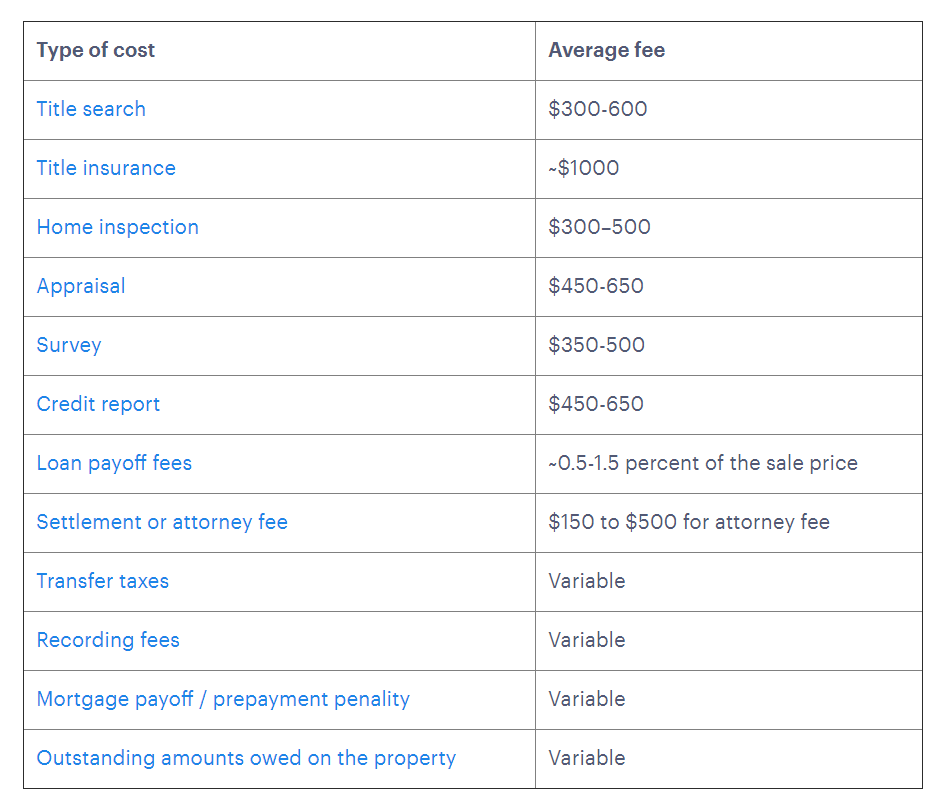Visit the Loan payoff fees link
945x801 pixels.
pos(114,463)
